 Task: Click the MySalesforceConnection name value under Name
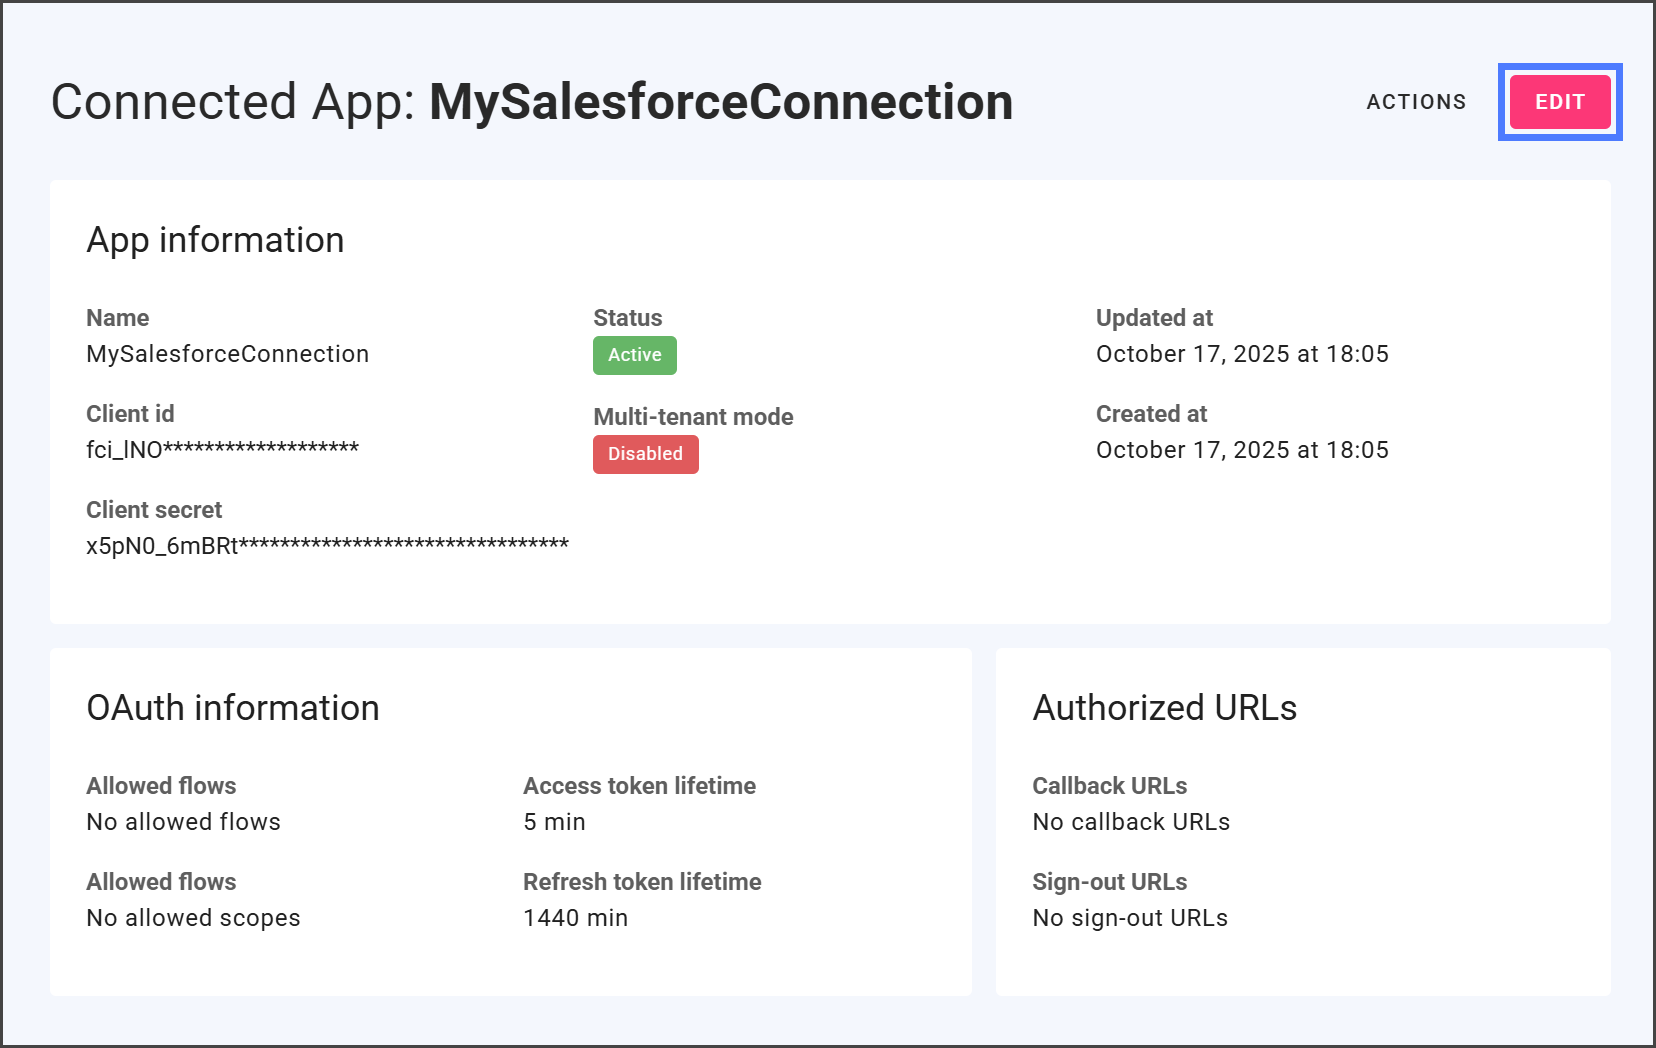point(227,354)
